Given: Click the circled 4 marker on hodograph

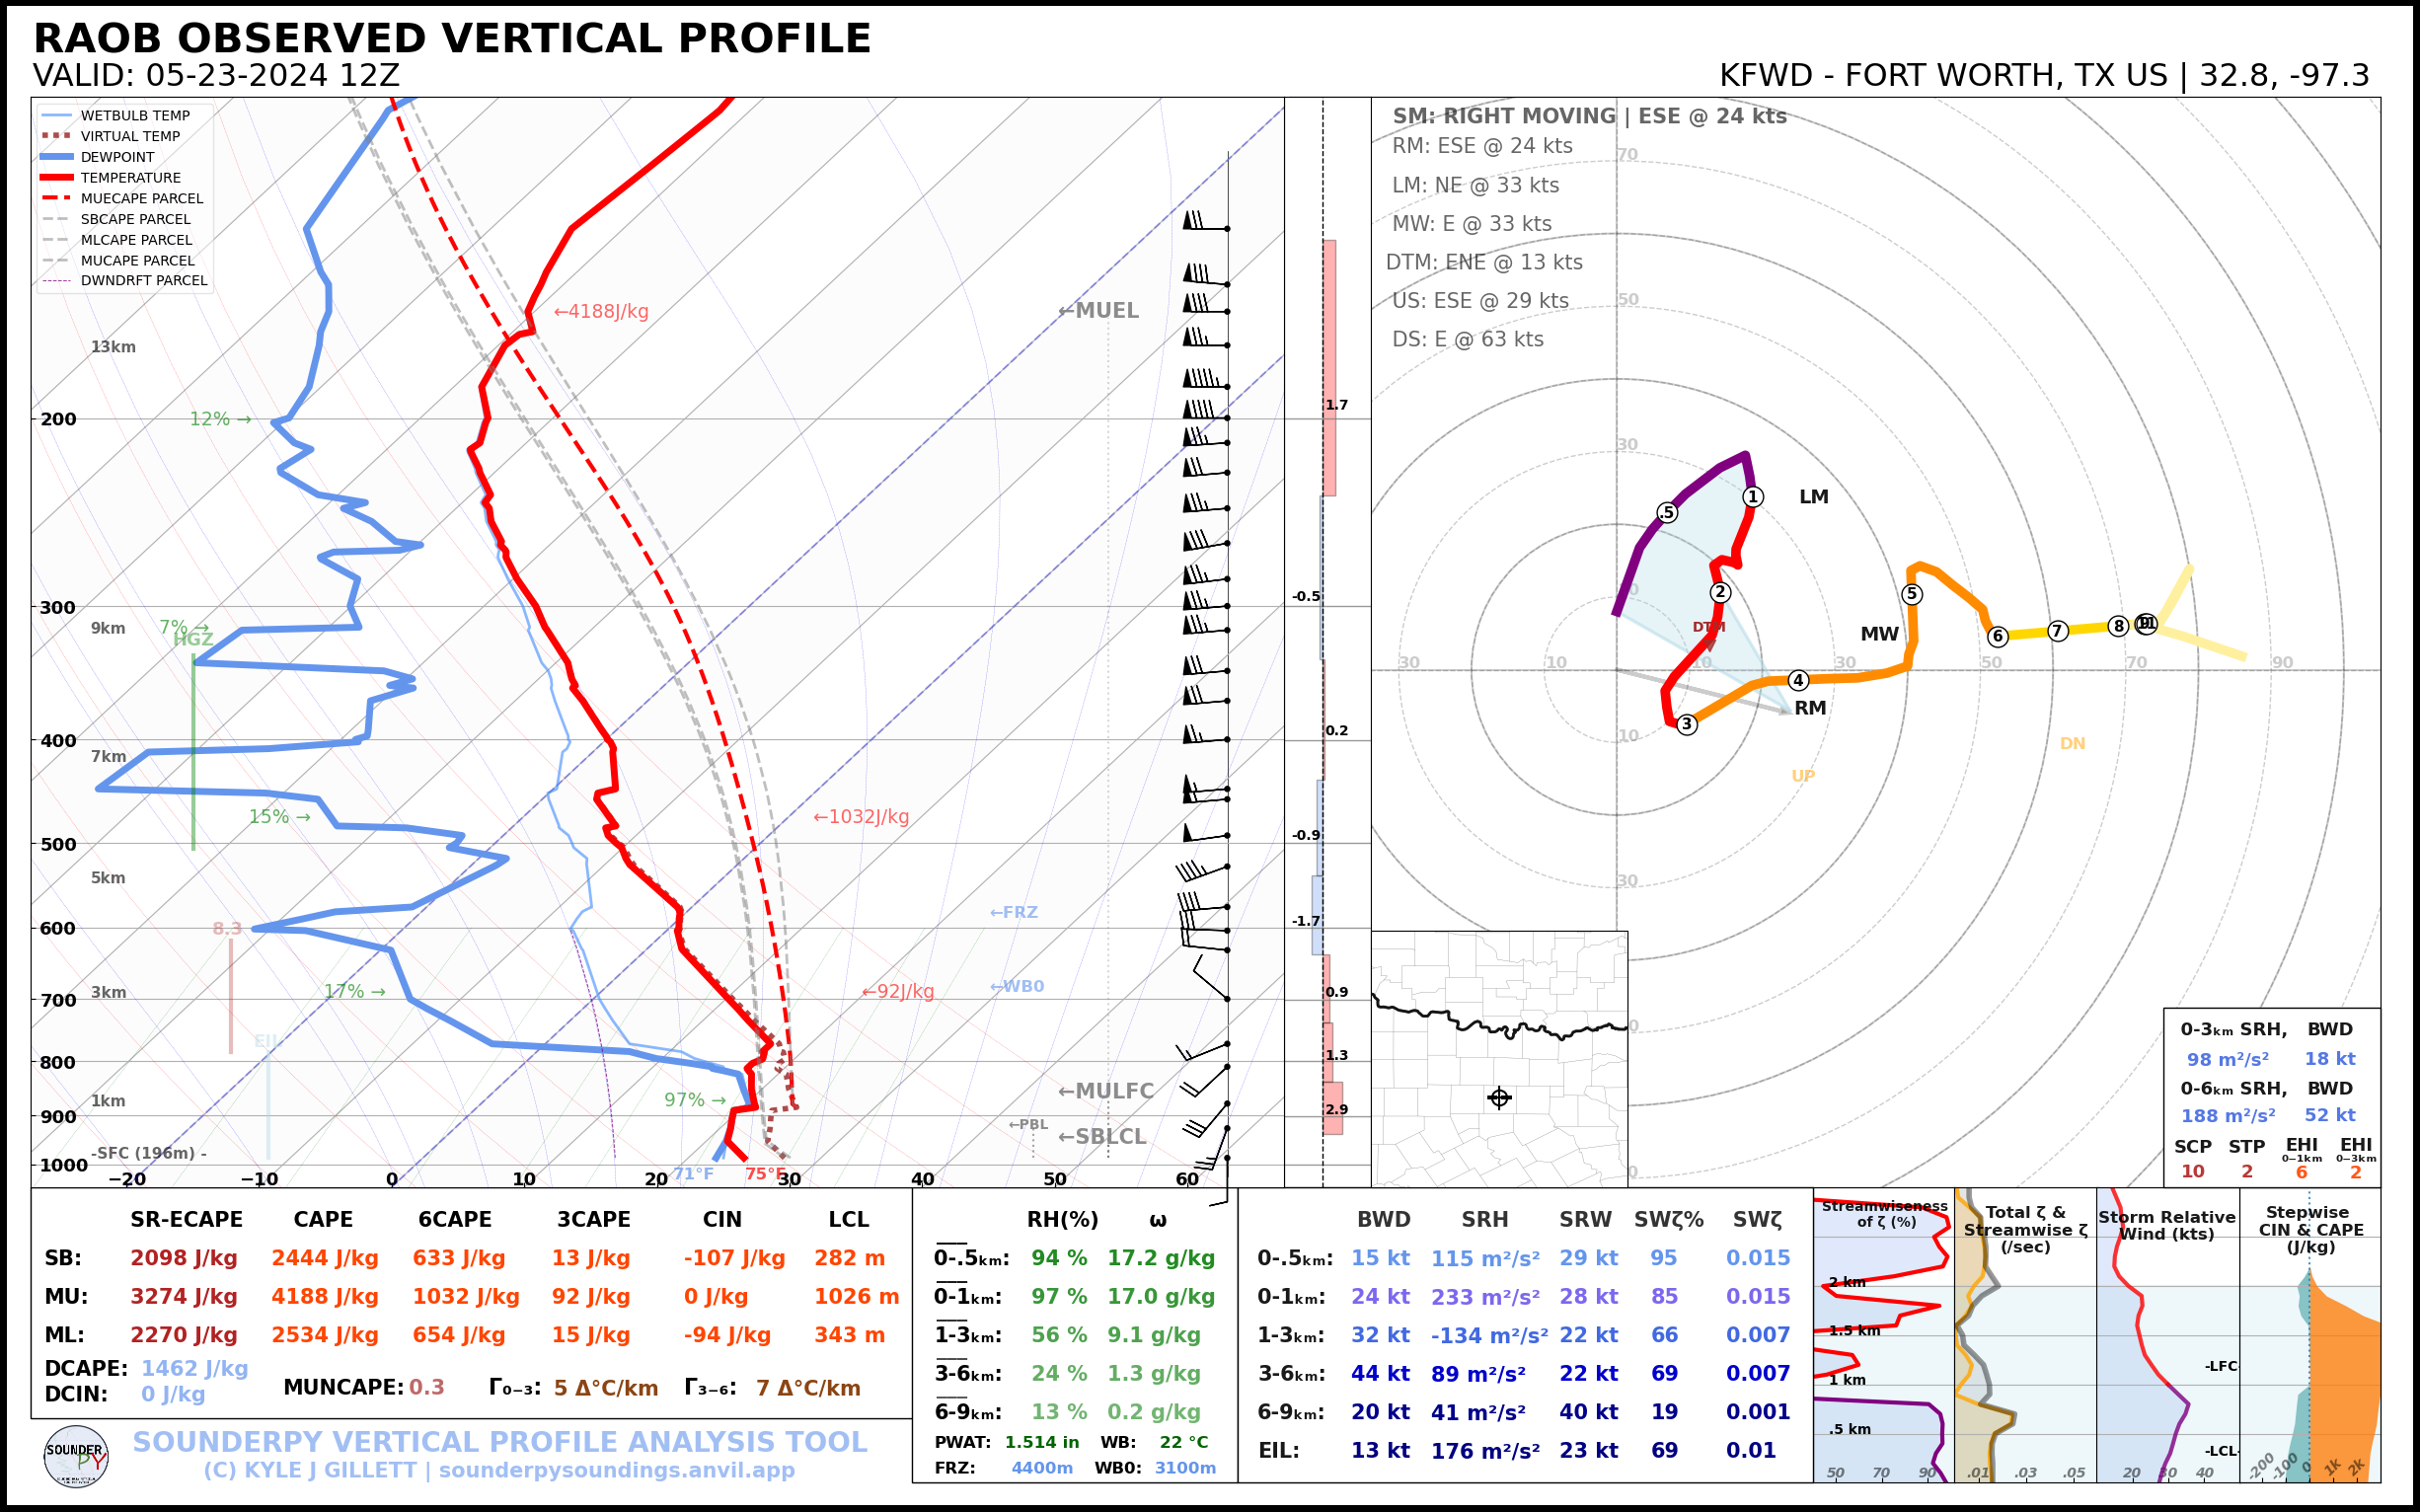Looking at the screenshot, I should coord(1798,680).
